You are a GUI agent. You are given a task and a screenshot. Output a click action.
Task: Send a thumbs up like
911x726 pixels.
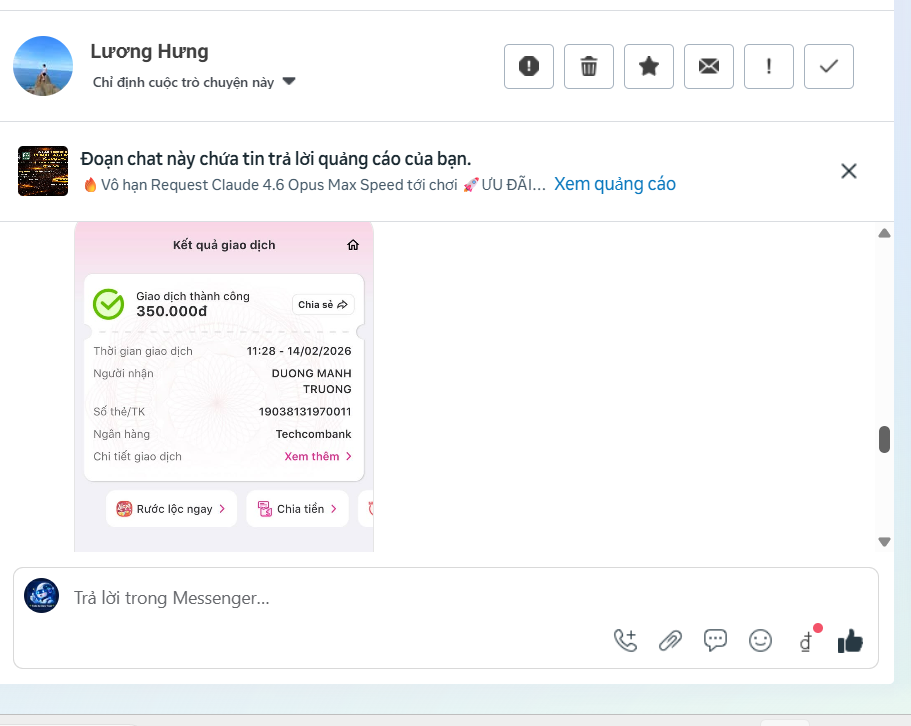[850, 641]
